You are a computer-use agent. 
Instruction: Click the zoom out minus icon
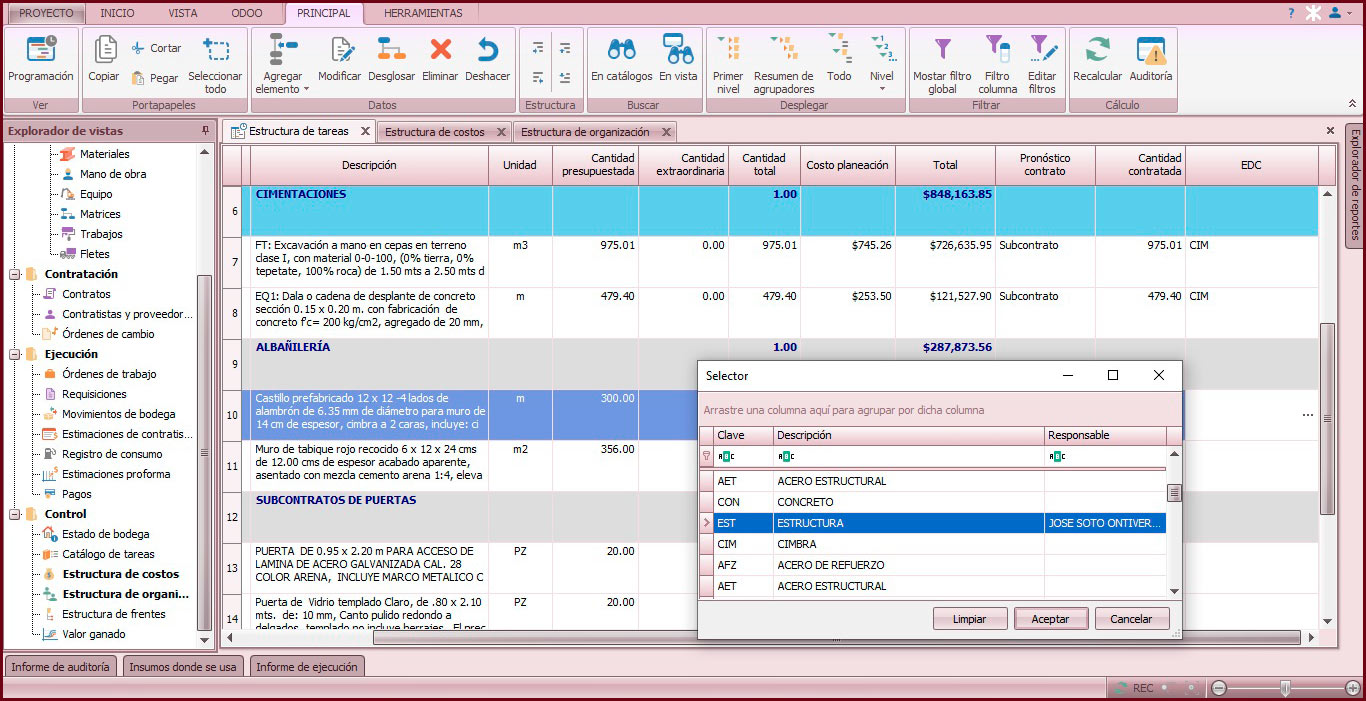point(1218,688)
